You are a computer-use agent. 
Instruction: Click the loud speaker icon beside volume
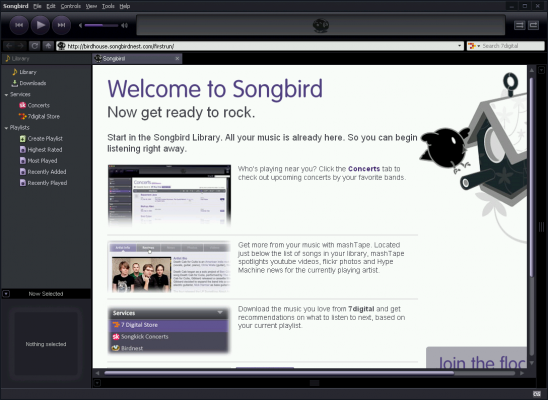point(124,25)
